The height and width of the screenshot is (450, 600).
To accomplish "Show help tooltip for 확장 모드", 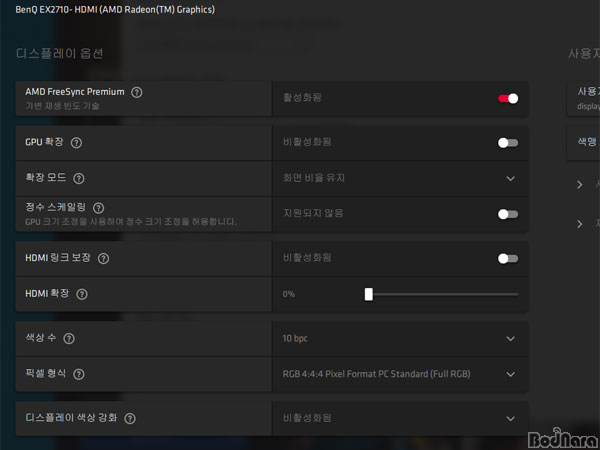I will [x=79, y=178].
